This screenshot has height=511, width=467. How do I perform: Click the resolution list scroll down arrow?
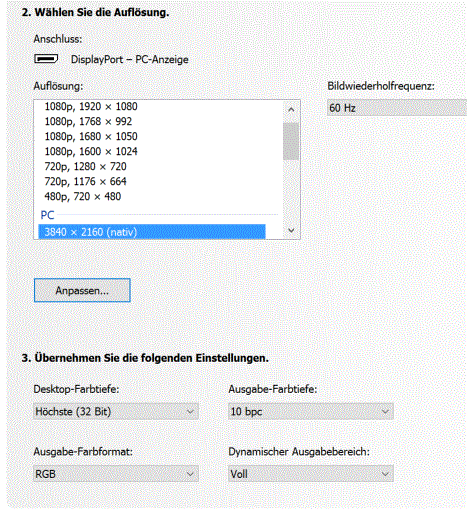pyautogui.click(x=291, y=230)
